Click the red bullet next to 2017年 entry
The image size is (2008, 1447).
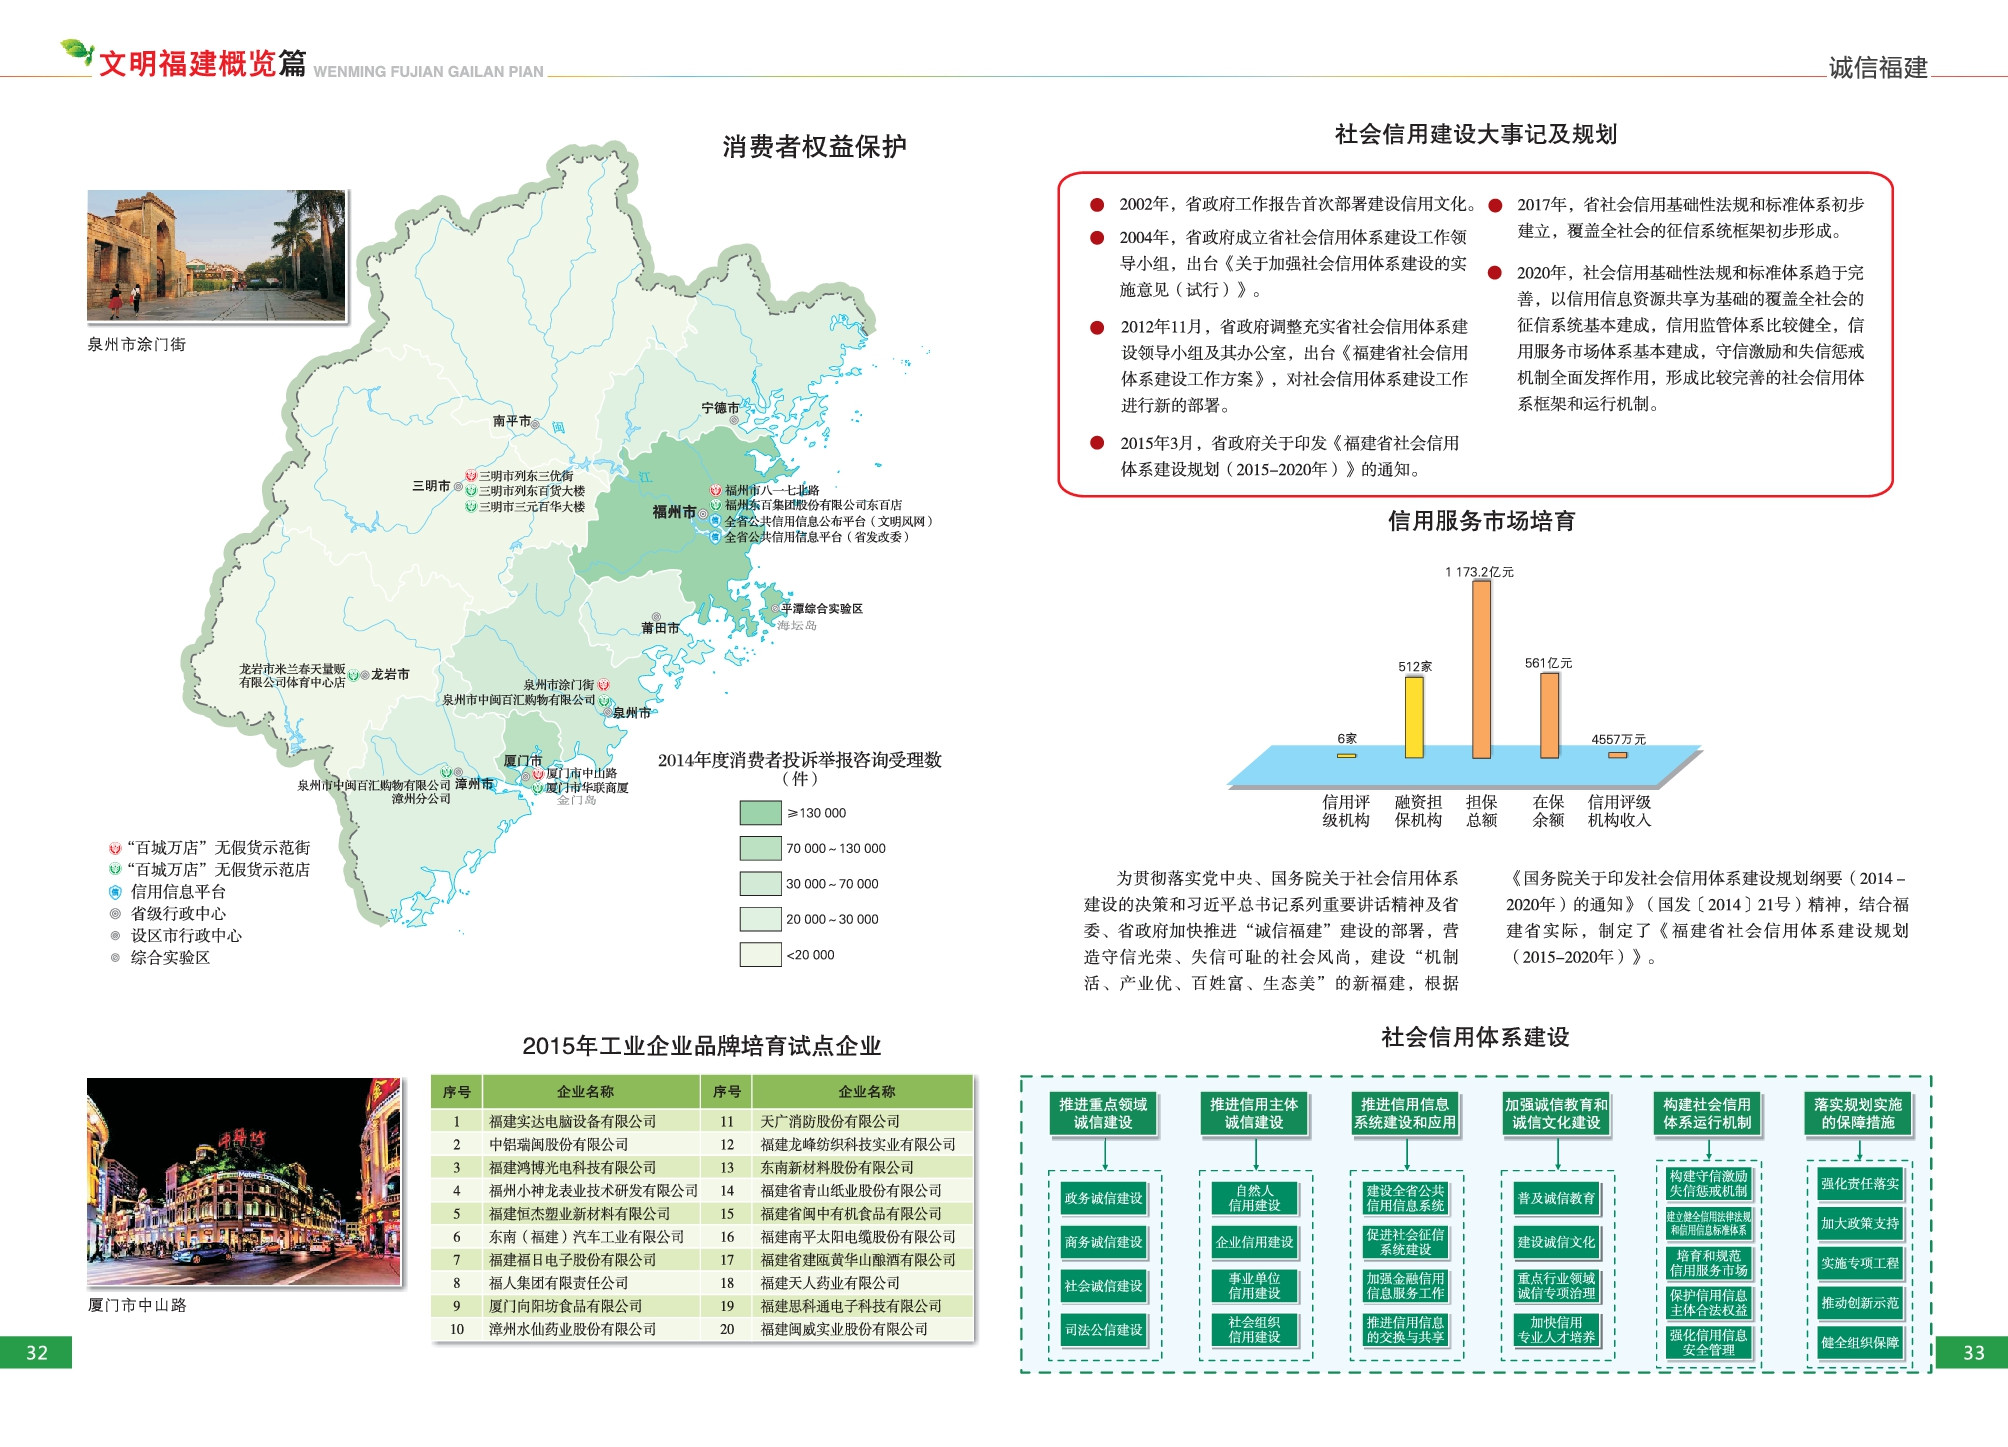tap(1495, 206)
